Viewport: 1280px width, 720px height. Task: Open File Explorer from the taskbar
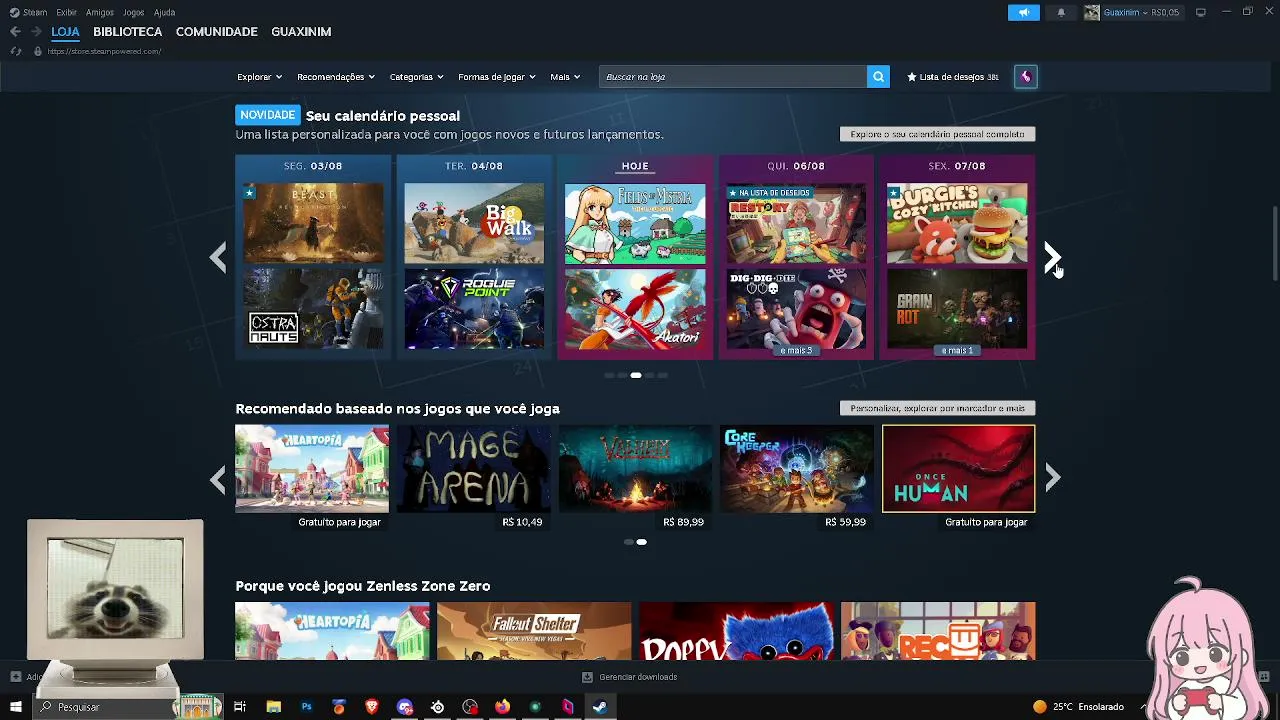[x=273, y=707]
